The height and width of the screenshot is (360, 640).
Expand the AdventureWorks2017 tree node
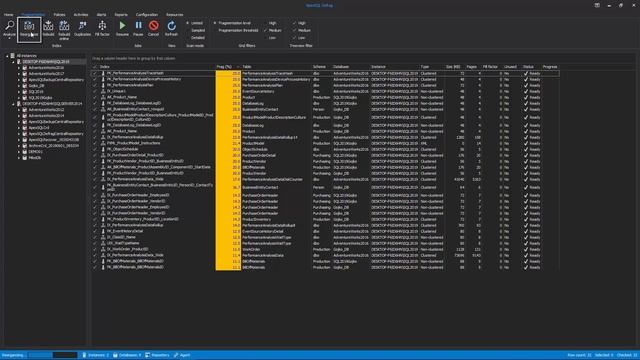[x=19, y=74]
